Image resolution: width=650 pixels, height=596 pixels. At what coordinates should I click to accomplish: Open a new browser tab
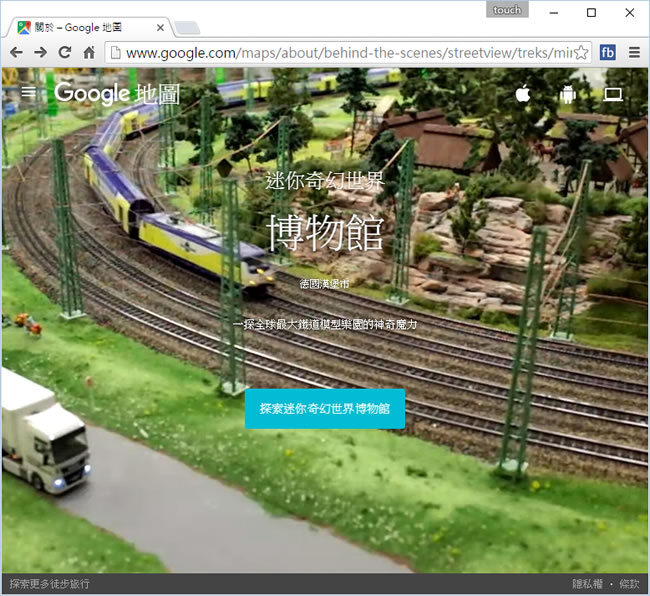tap(187, 27)
